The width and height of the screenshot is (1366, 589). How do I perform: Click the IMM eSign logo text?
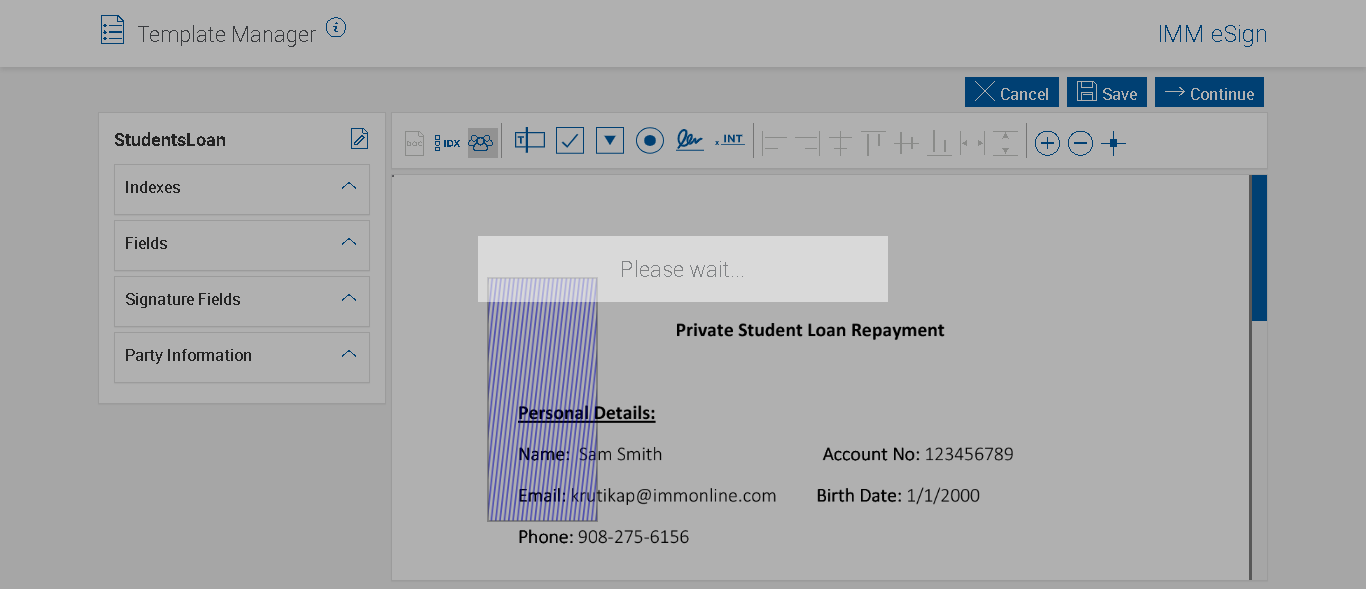point(1212,34)
